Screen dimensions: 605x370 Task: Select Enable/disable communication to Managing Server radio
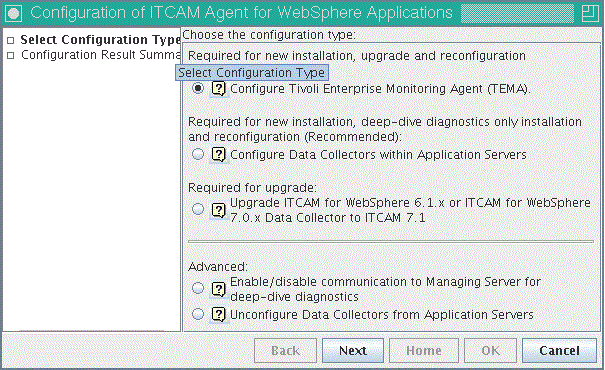198,288
